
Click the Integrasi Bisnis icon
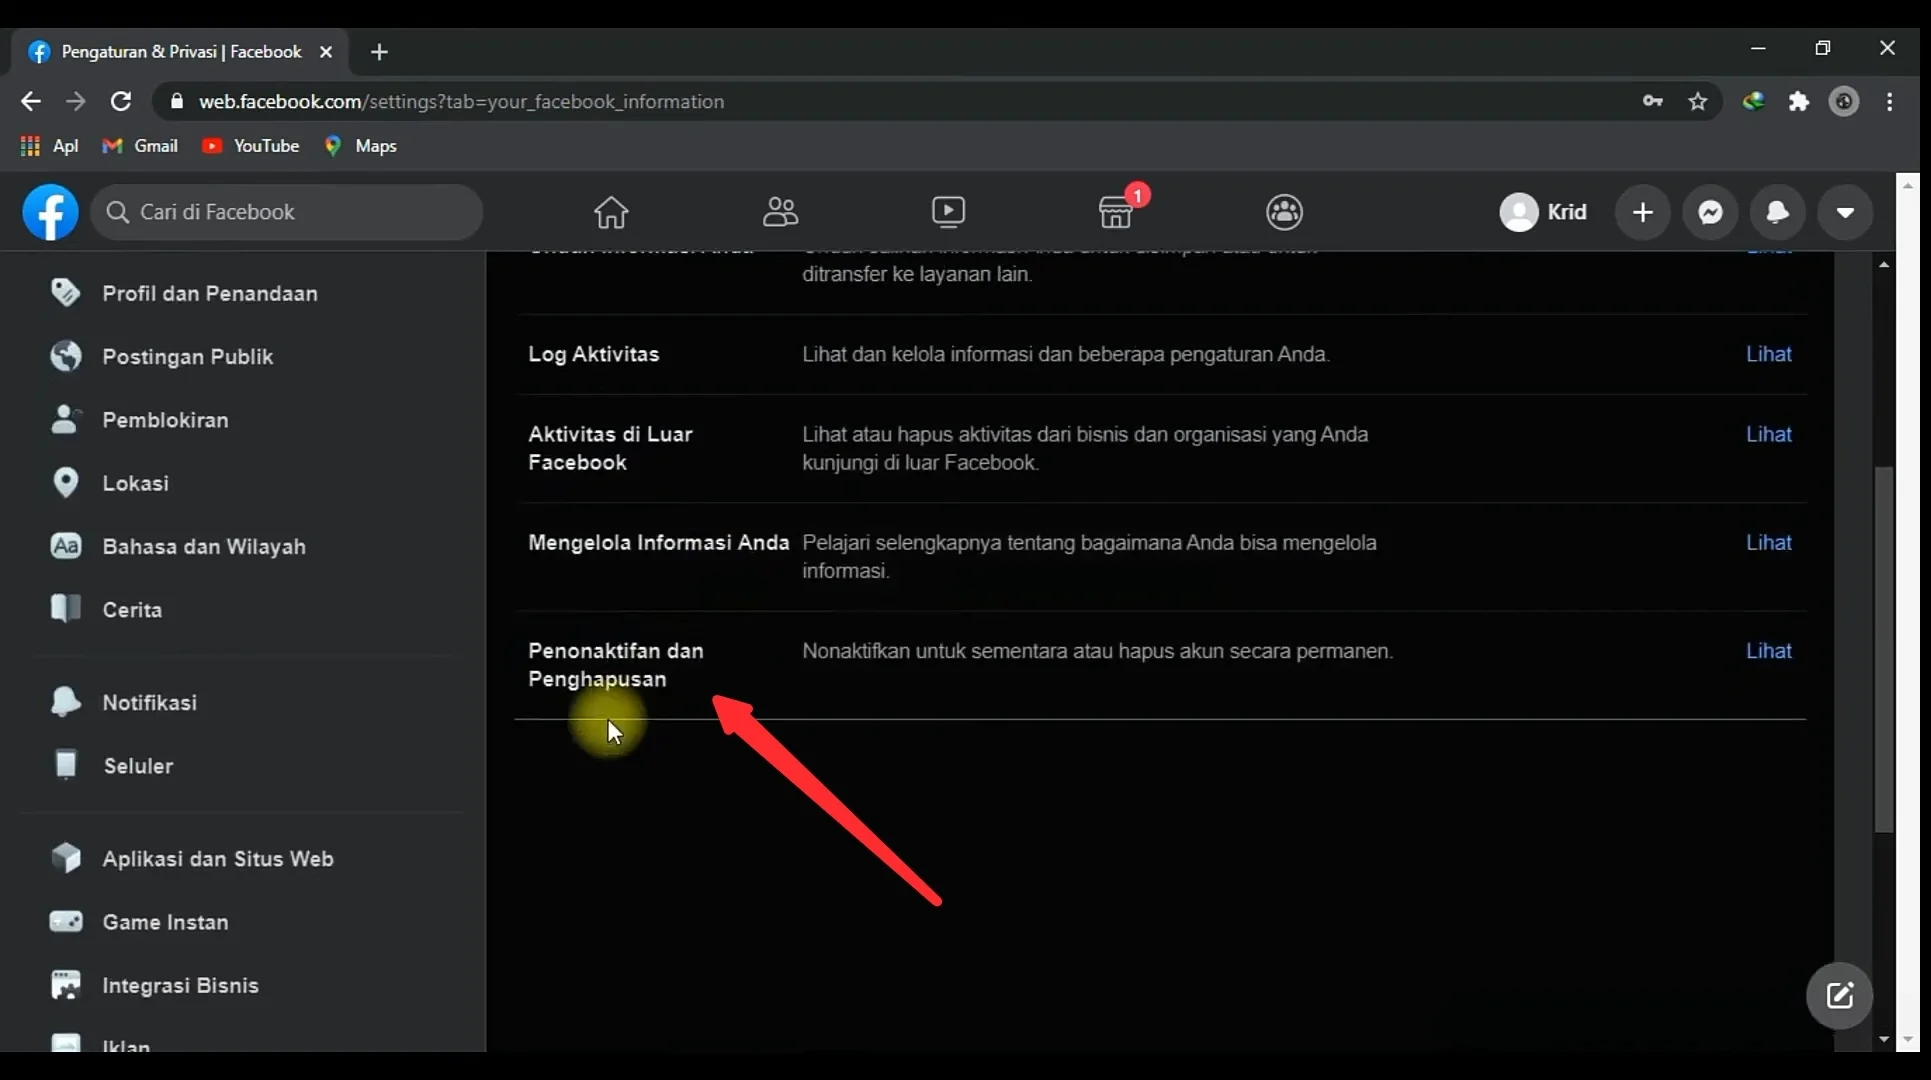coord(65,985)
